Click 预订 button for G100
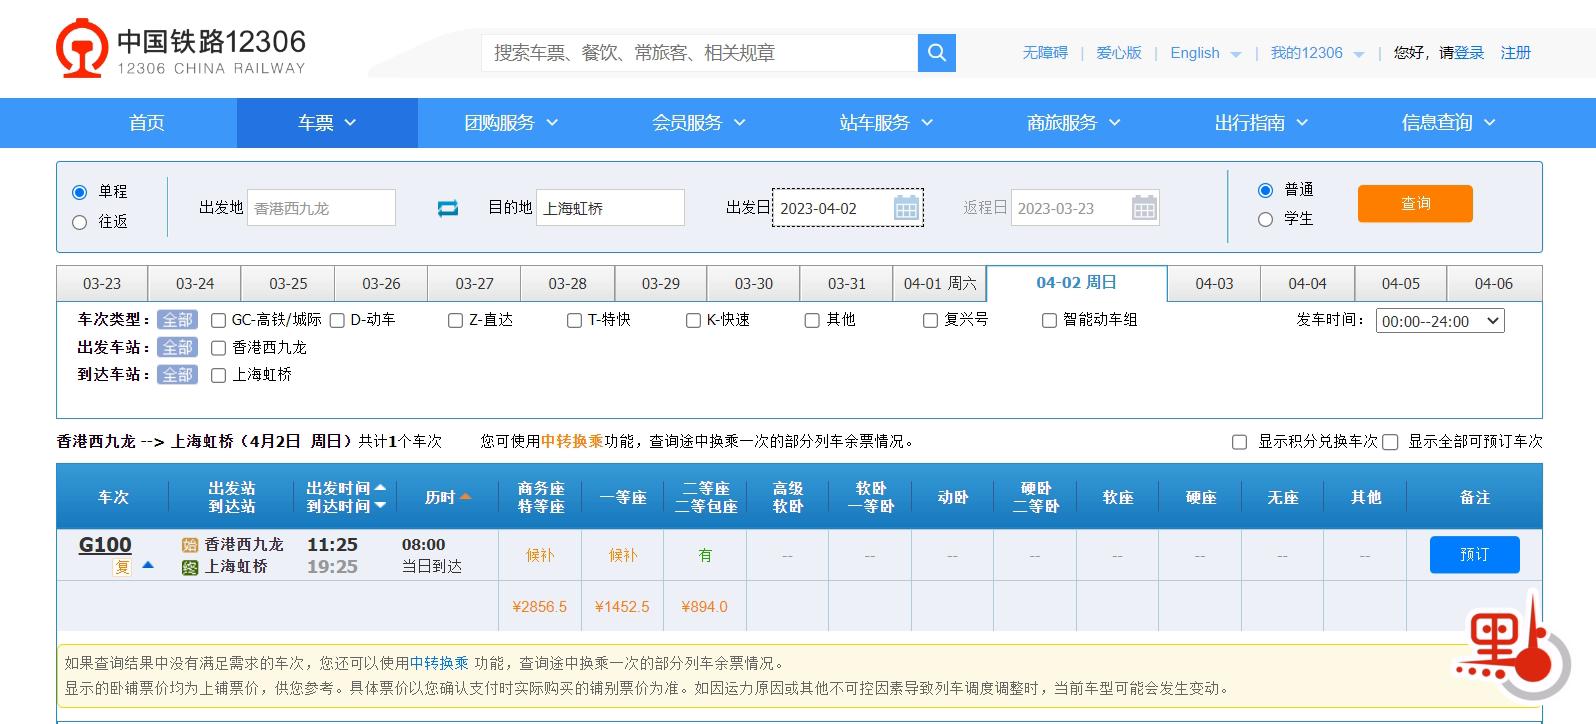 pyautogui.click(x=1475, y=555)
